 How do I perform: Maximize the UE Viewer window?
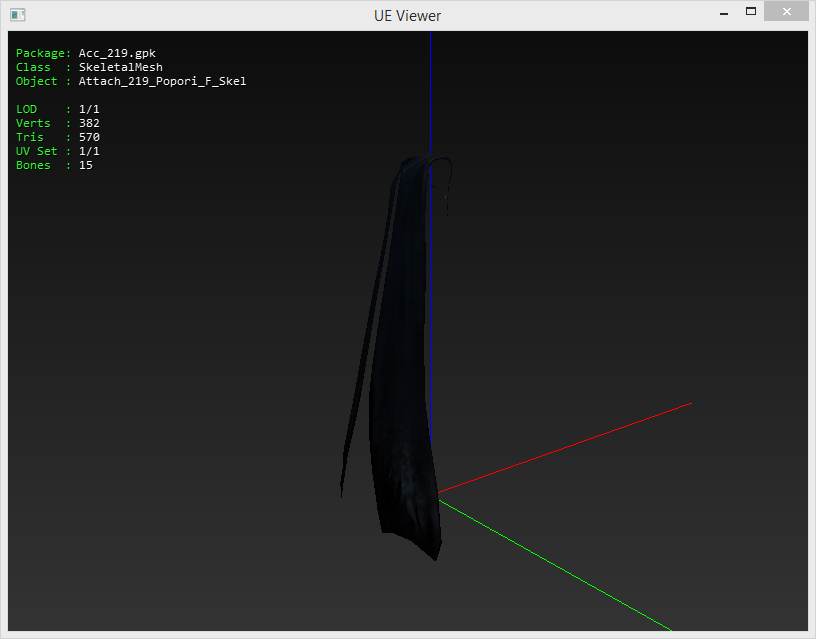pyautogui.click(x=750, y=12)
